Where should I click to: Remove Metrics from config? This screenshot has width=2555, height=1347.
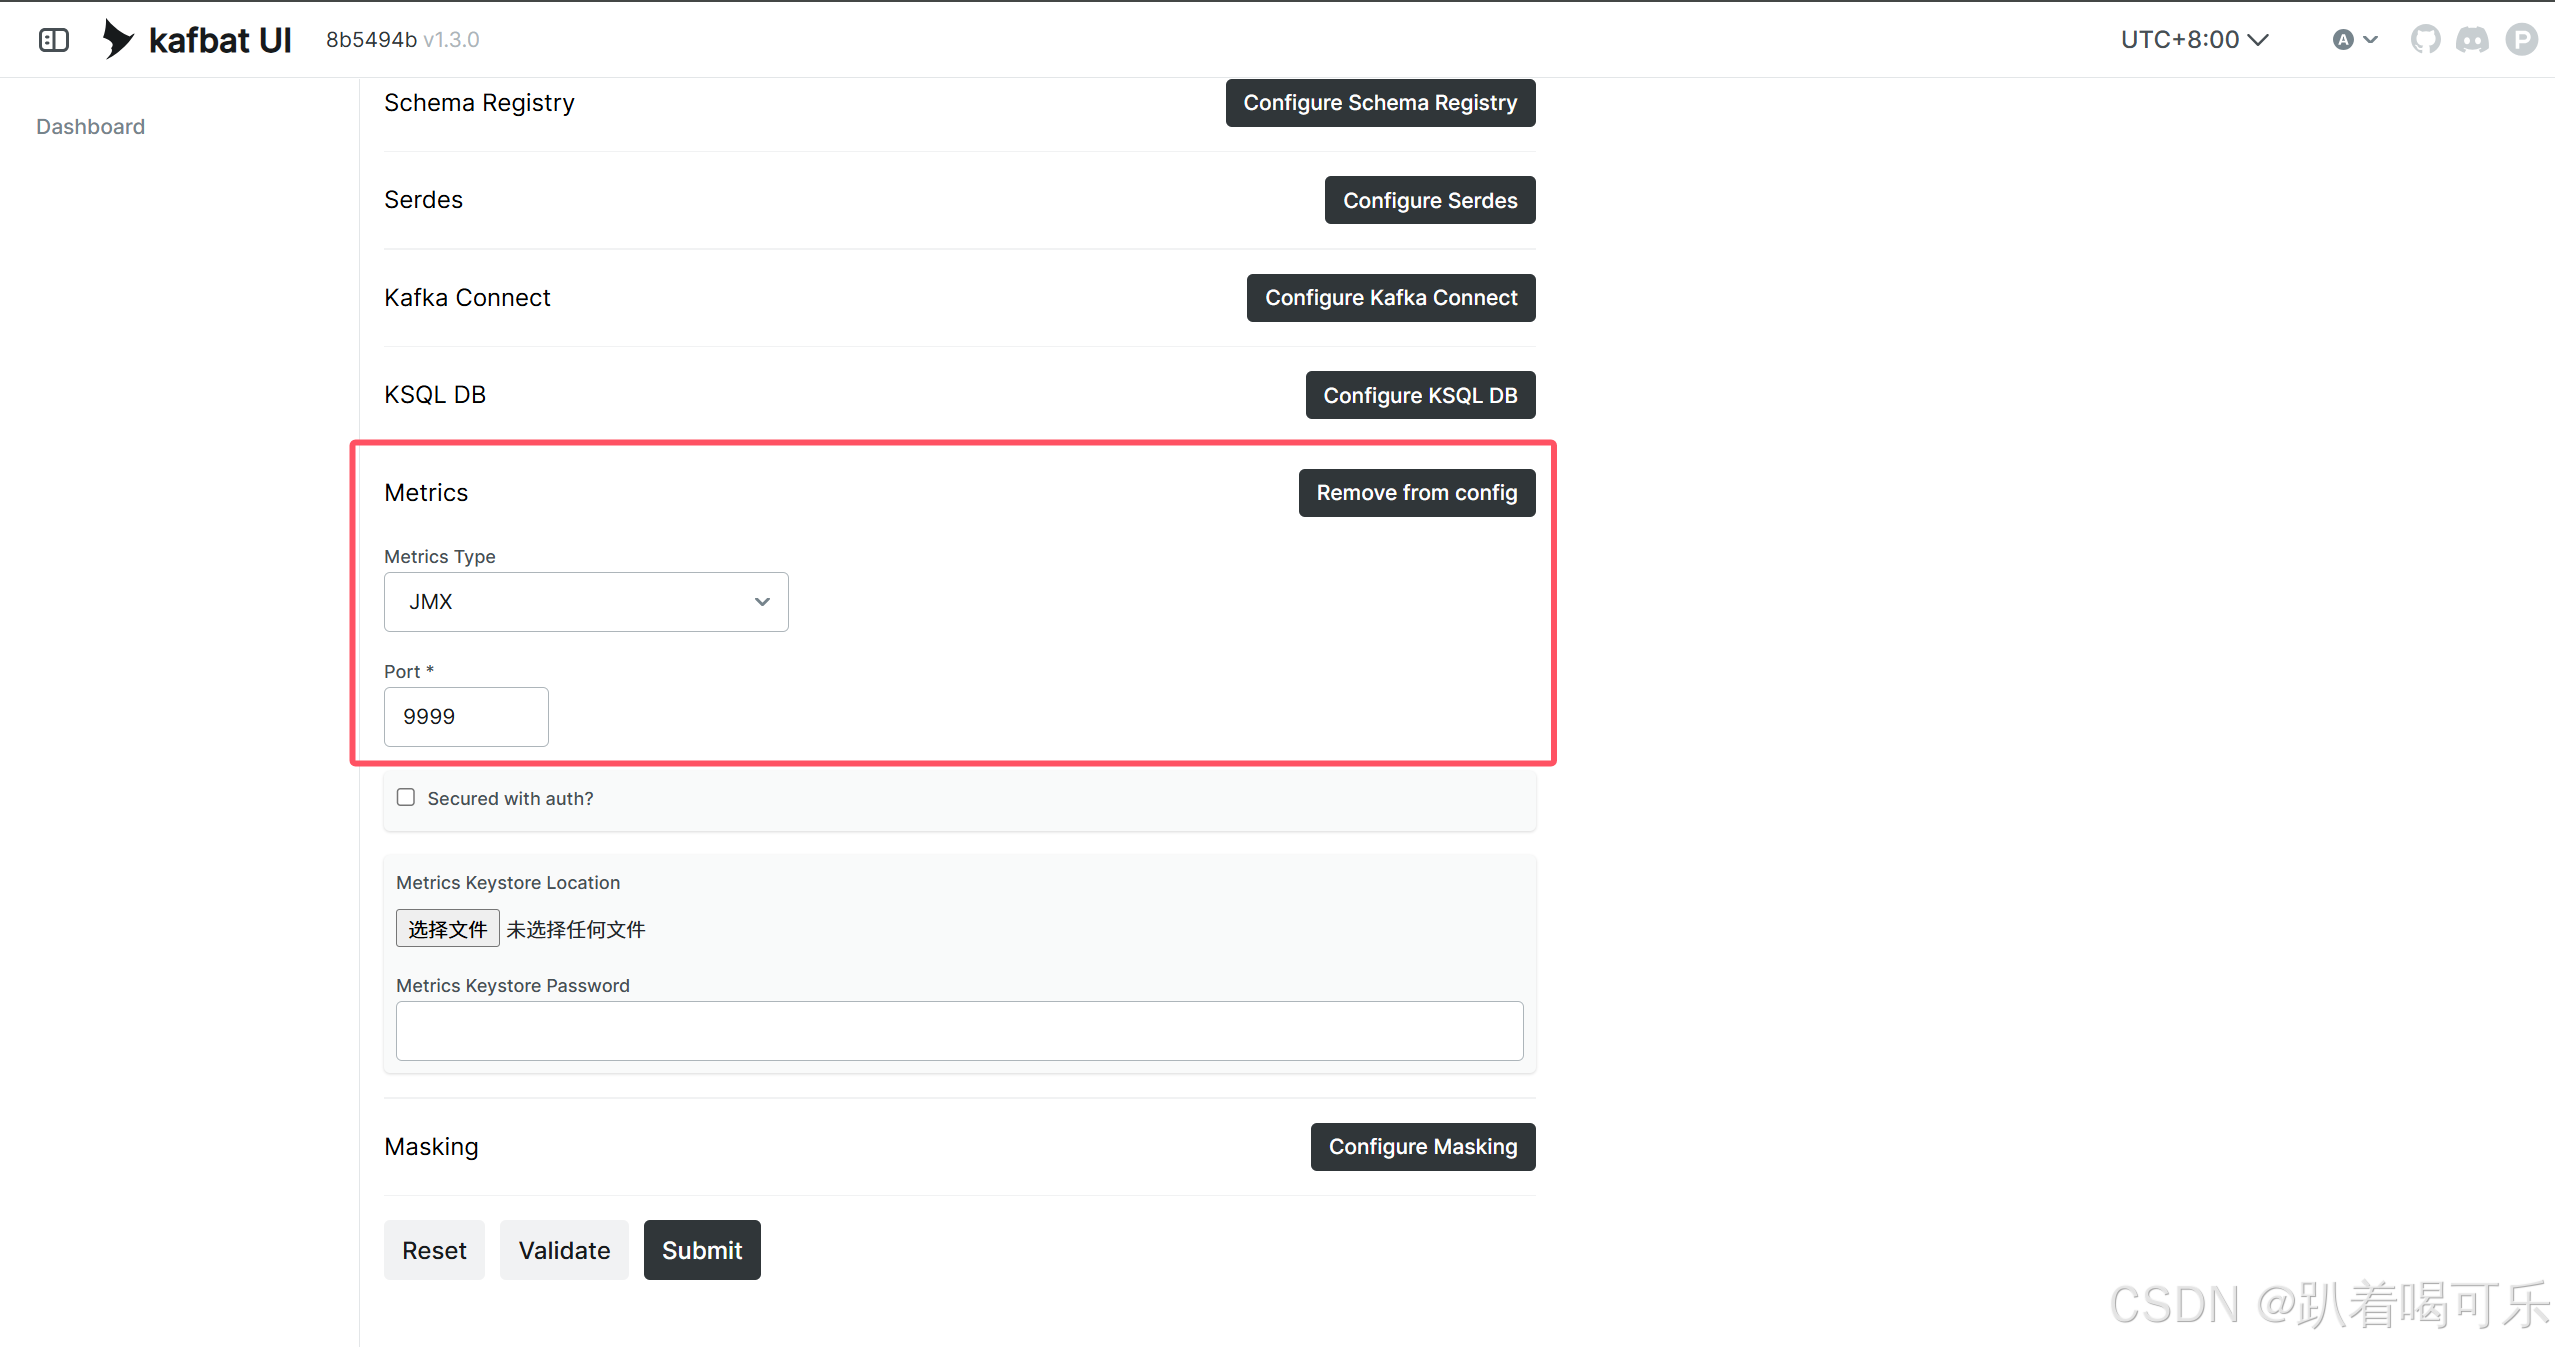1417,493
